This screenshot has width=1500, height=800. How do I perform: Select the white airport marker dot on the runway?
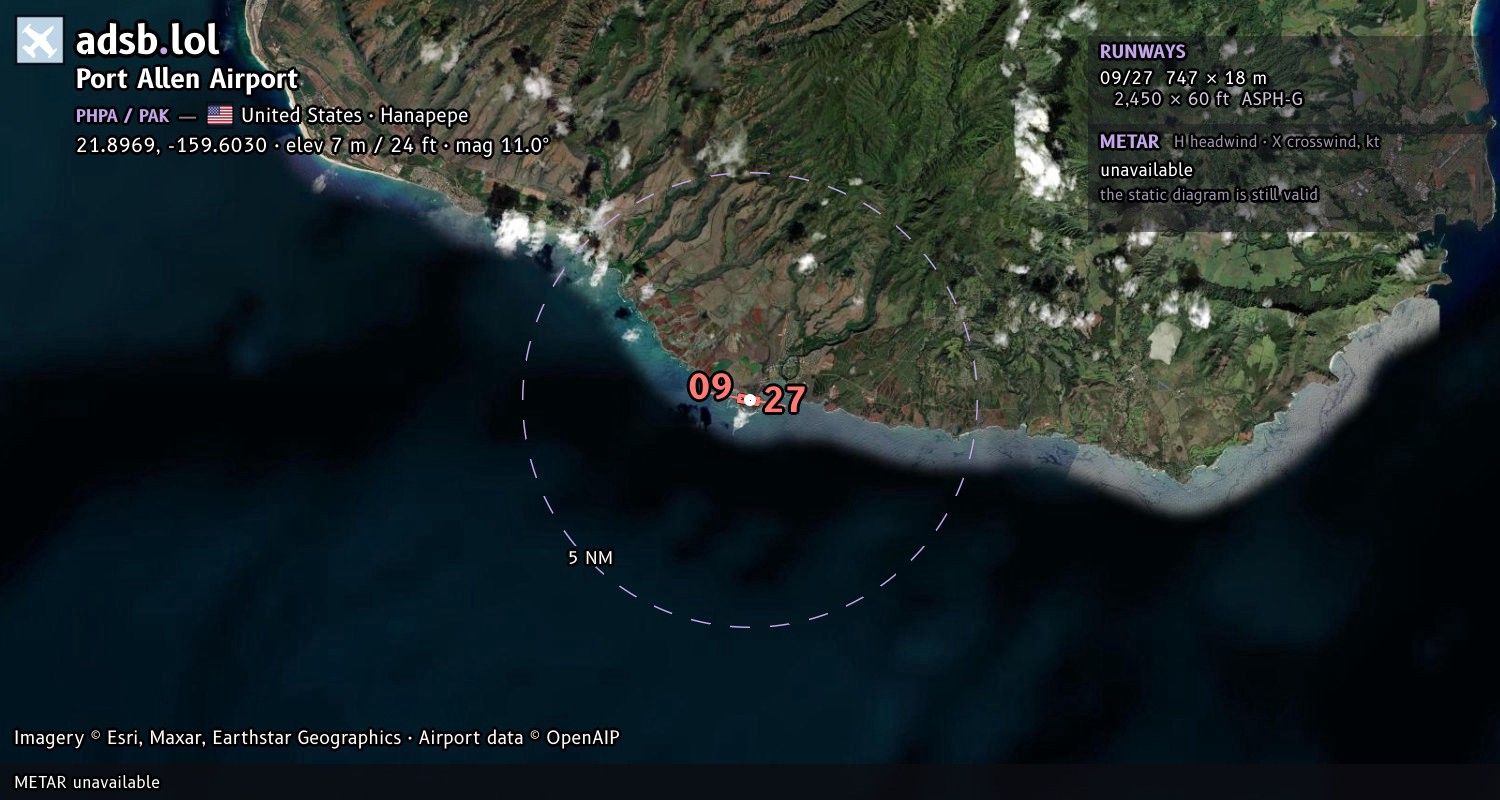click(x=750, y=400)
